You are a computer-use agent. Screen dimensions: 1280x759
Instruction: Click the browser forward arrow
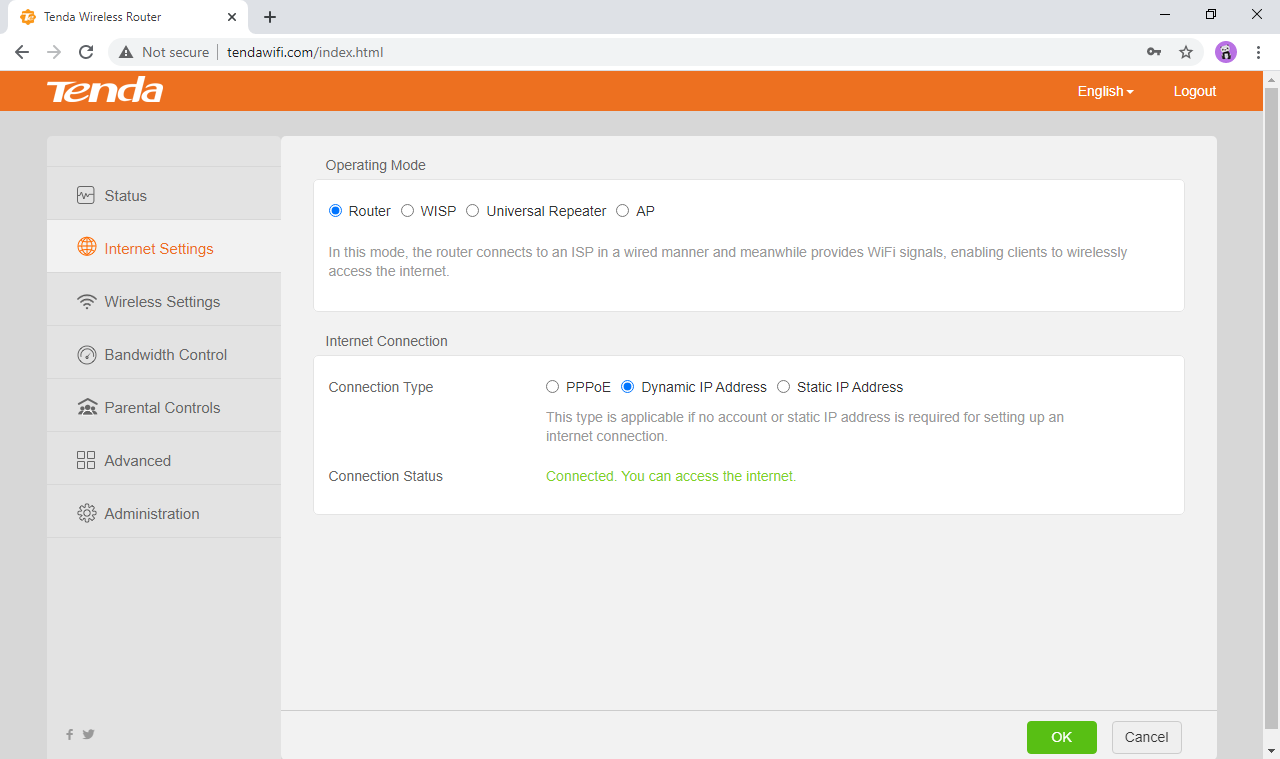pos(54,52)
